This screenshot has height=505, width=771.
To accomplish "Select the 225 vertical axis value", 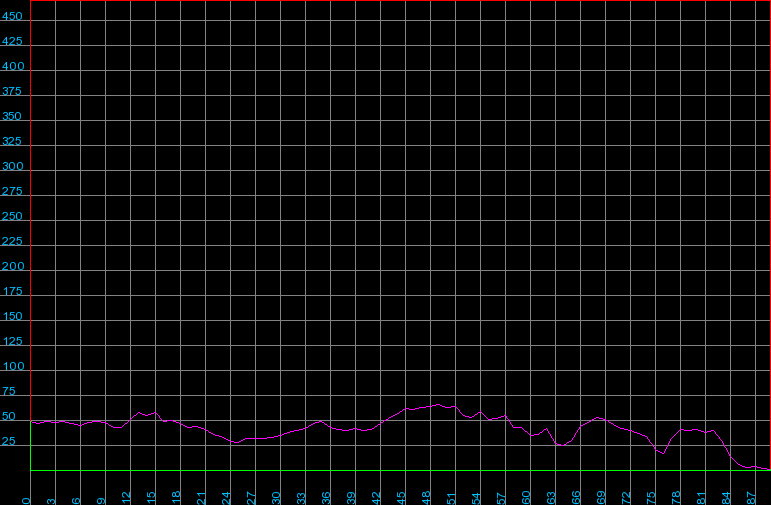I will [12, 241].
